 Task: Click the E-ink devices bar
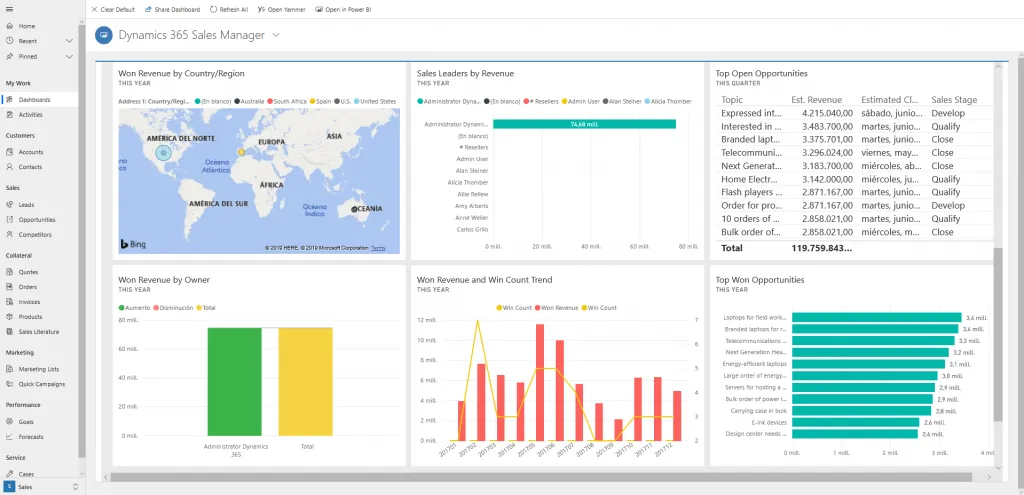854,423
